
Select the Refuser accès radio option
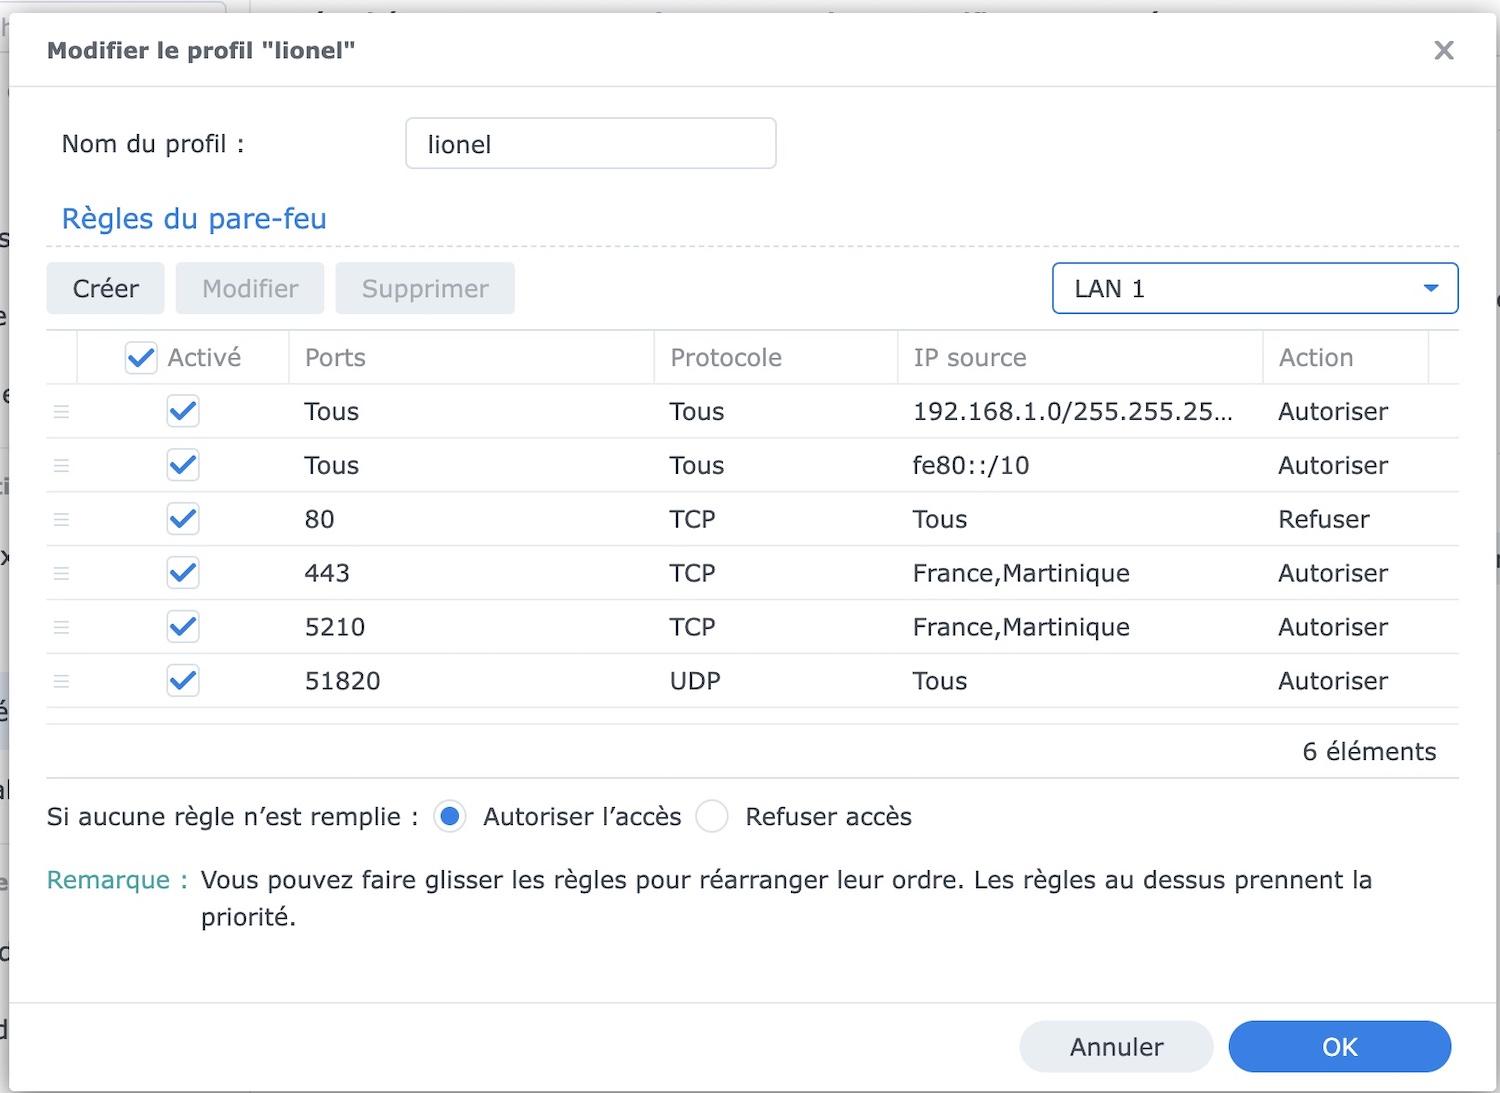[x=712, y=817]
